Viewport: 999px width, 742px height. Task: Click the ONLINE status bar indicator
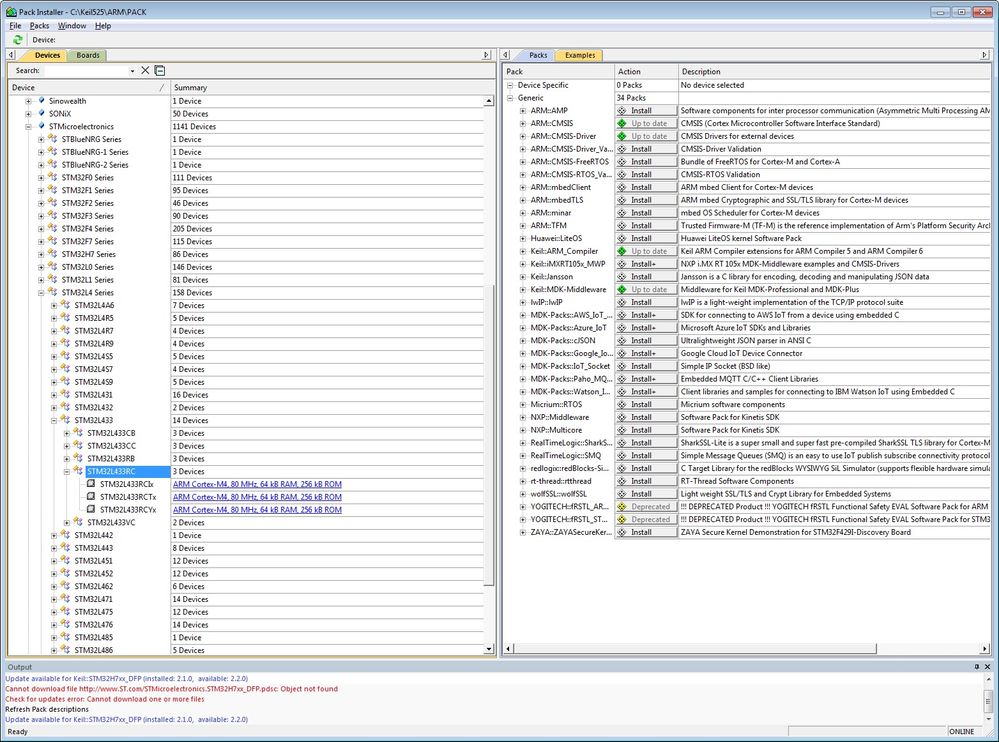point(961,731)
